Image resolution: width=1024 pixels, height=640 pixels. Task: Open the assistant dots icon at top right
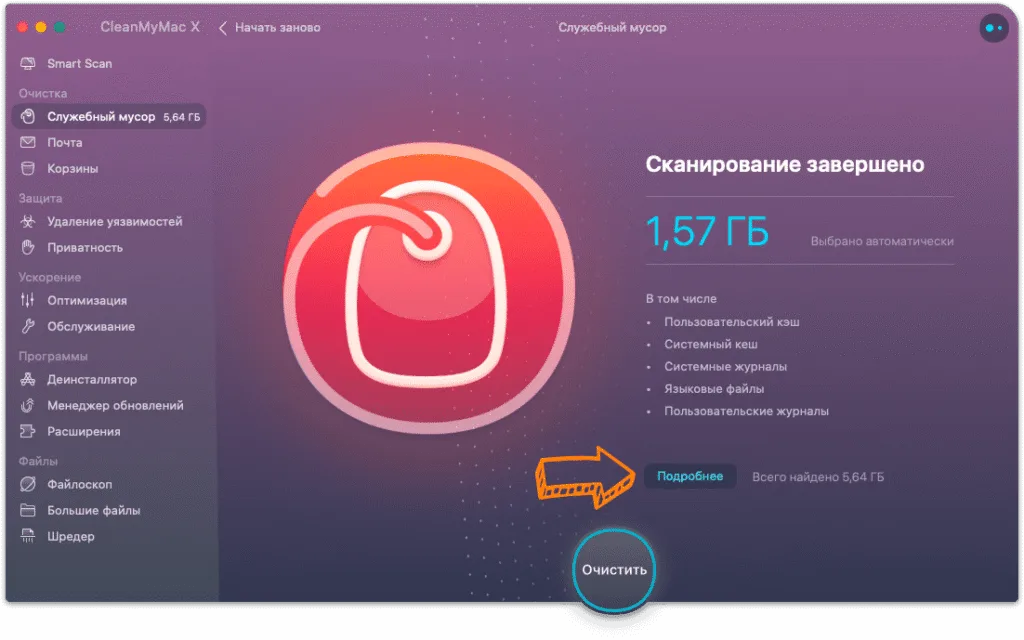click(x=993, y=28)
